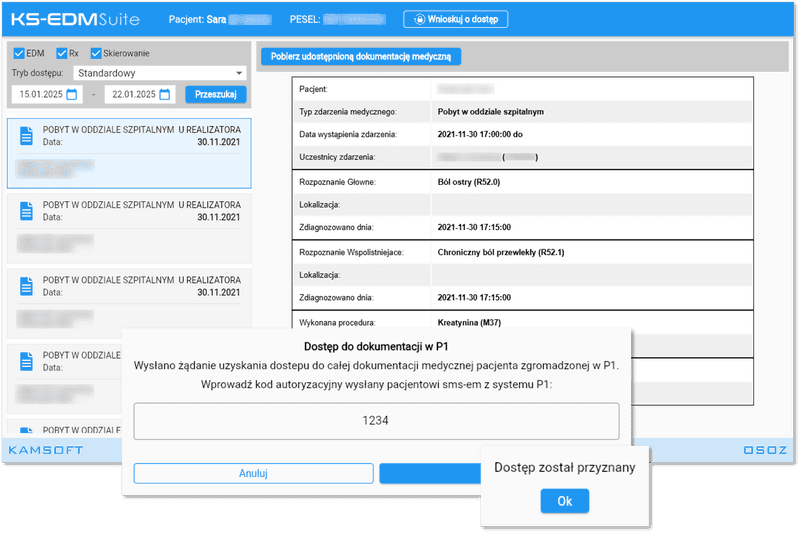Toggle the Skierowanie checkbox

[x=96, y=53]
